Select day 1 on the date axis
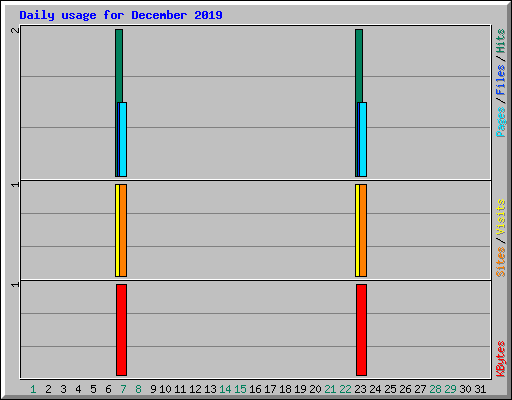The height and width of the screenshot is (400, 512). (33, 389)
